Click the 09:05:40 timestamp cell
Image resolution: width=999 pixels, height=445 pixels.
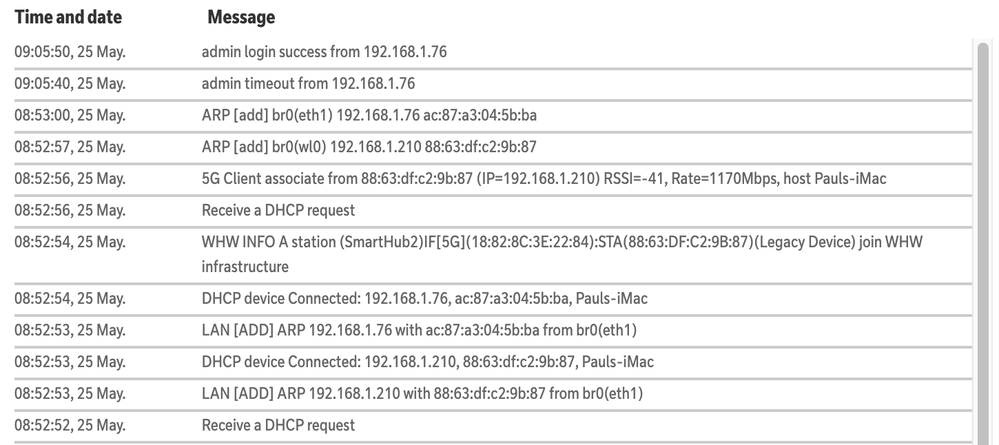[x=70, y=83]
